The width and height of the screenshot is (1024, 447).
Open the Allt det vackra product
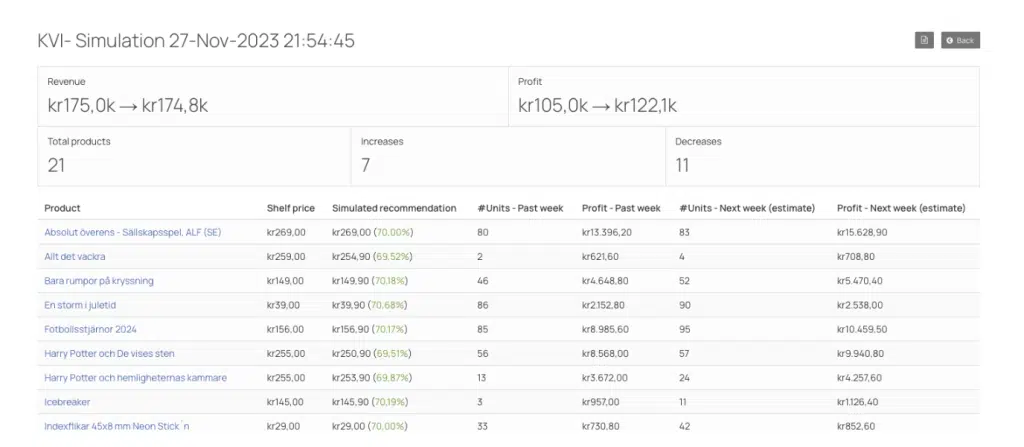[x=74, y=256]
